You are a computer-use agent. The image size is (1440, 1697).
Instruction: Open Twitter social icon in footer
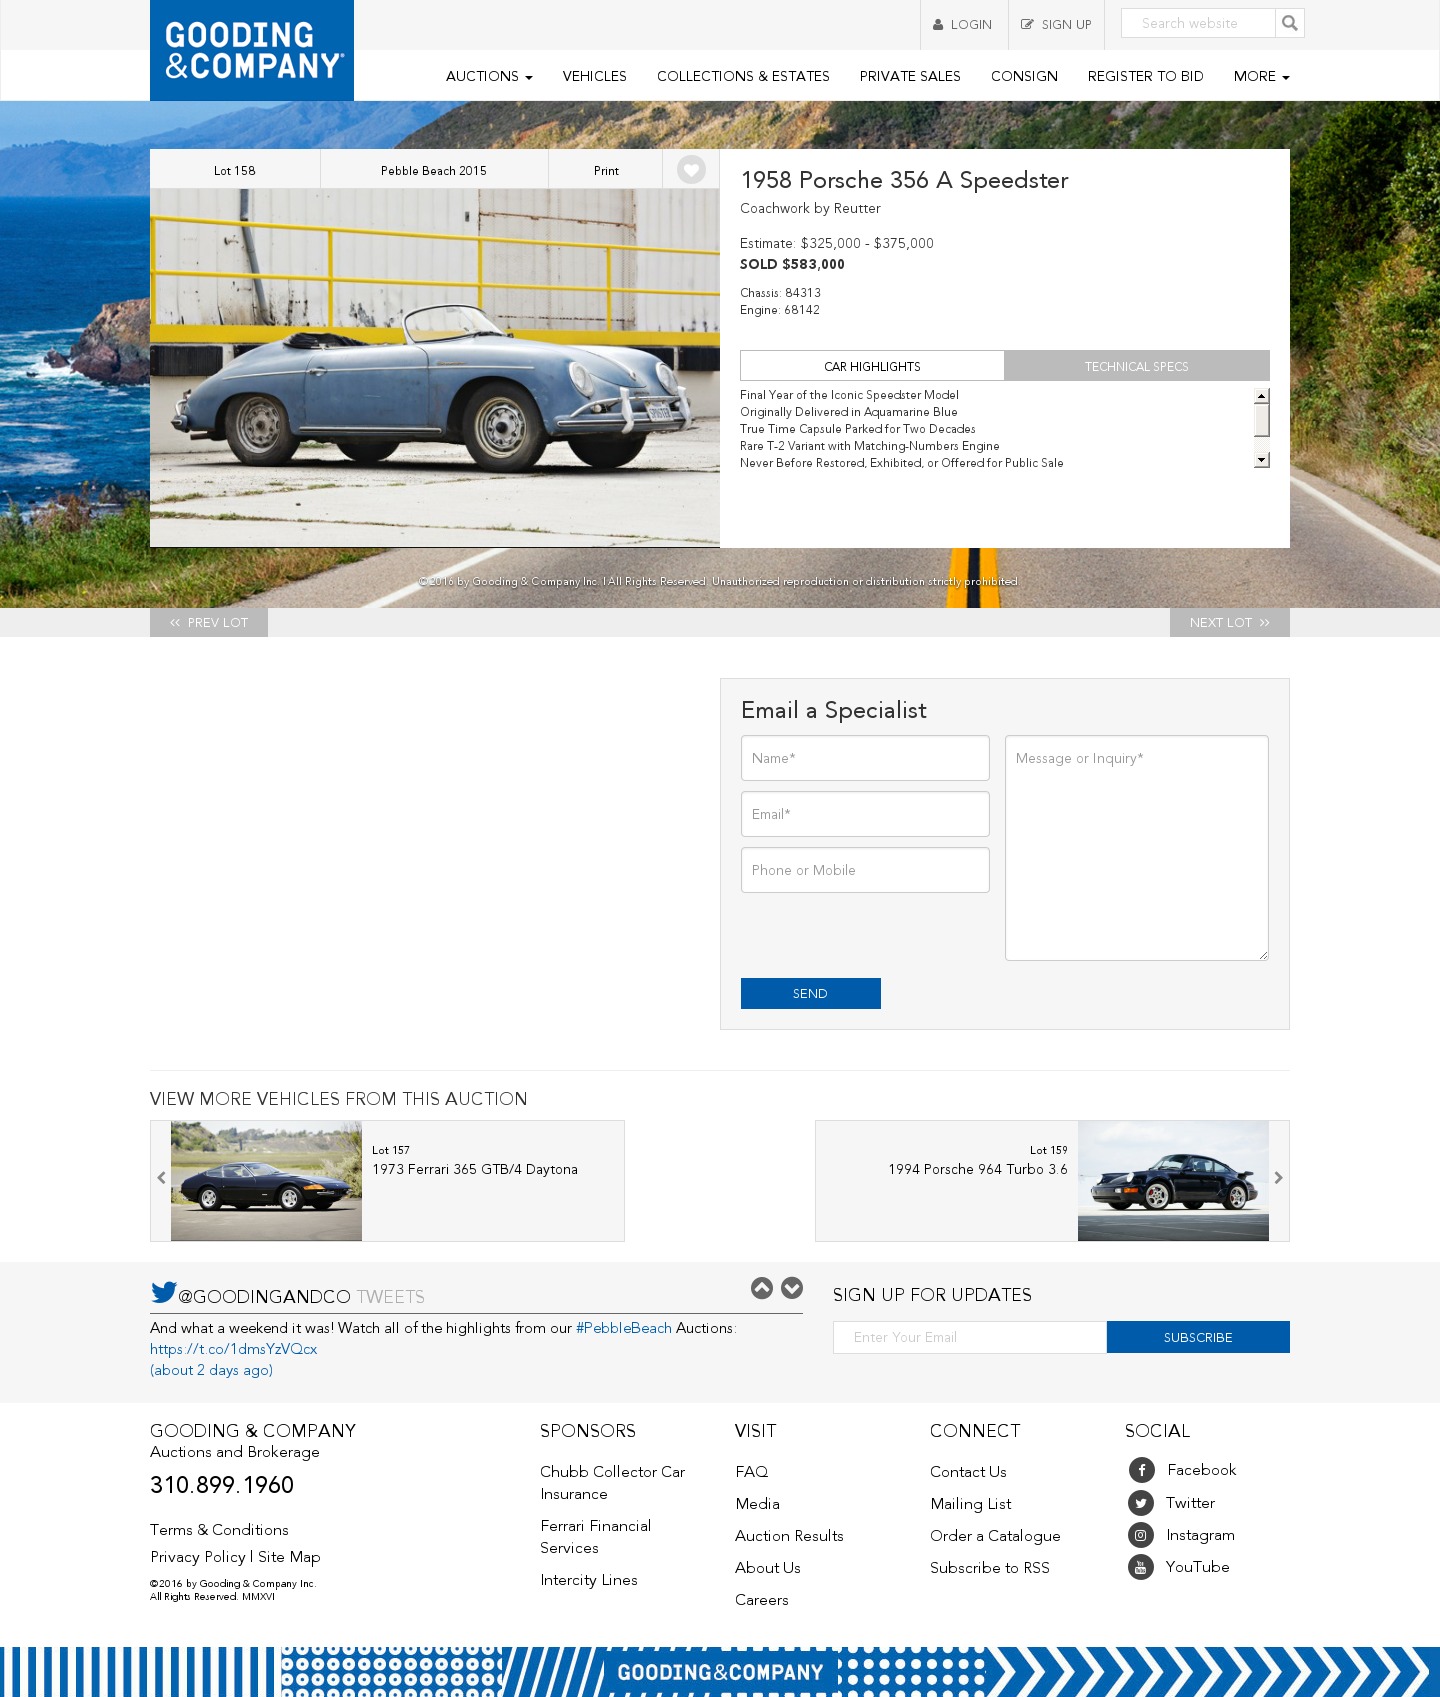click(1141, 1503)
